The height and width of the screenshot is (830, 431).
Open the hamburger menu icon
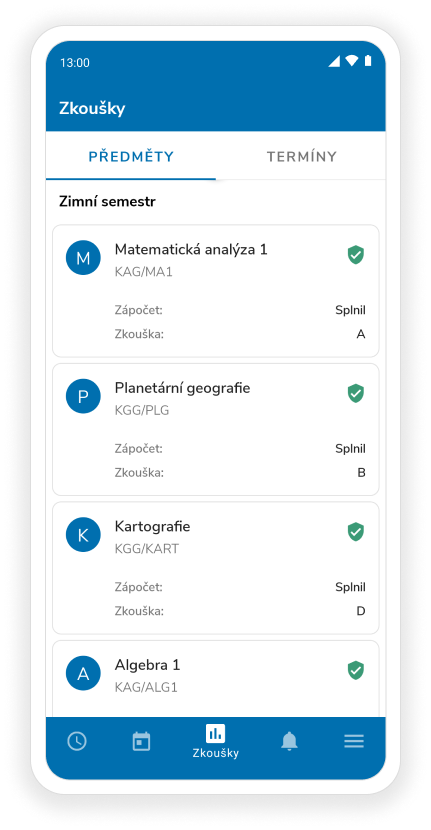354,741
